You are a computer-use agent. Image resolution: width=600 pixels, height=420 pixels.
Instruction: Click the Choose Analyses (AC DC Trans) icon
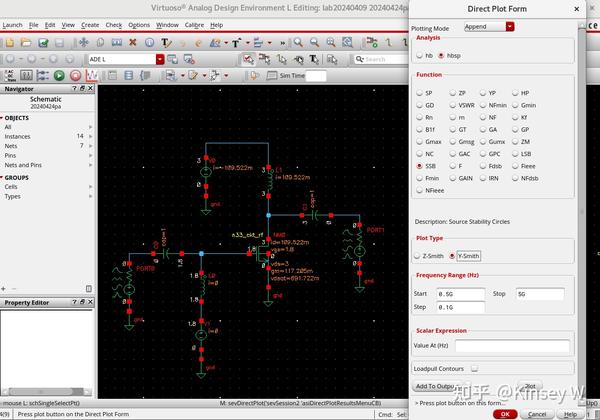coord(10,75)
